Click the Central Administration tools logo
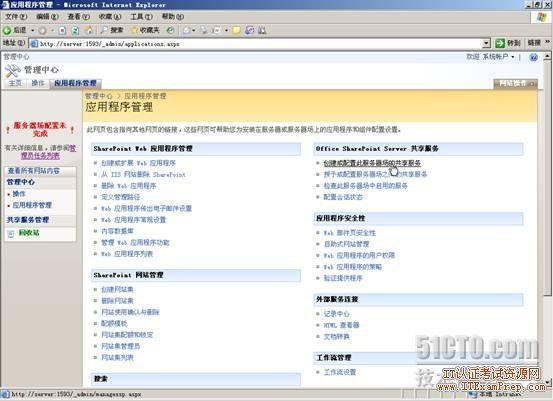 click(12, 71)
